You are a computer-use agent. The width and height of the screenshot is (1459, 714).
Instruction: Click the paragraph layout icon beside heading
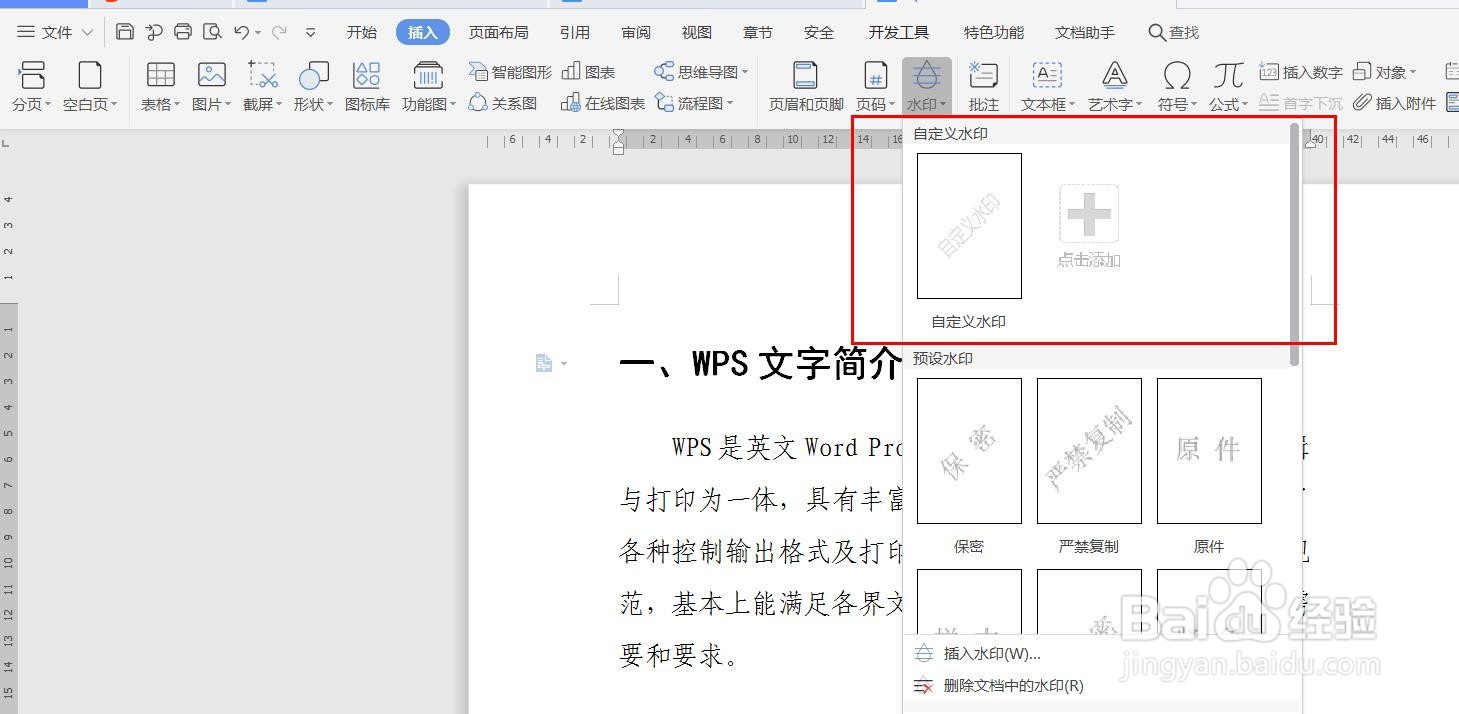pos(544,363)
